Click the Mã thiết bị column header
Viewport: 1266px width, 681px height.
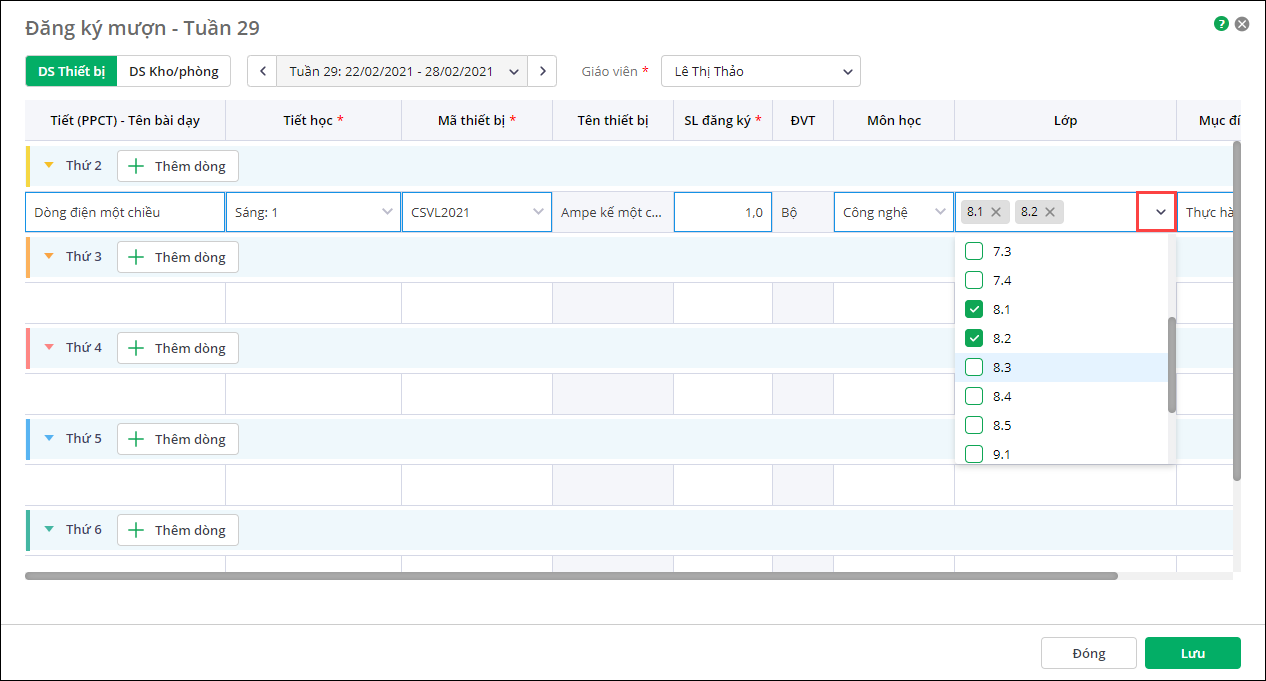click(477, 120)
